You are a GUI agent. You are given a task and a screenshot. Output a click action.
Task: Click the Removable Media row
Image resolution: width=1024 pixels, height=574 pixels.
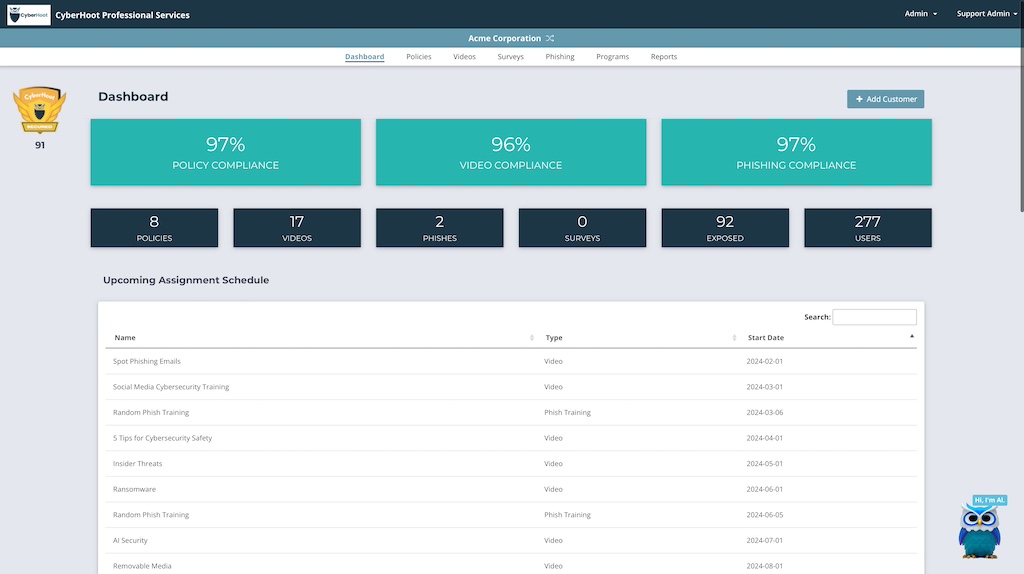pyautogui.click(x=511, y=566)
